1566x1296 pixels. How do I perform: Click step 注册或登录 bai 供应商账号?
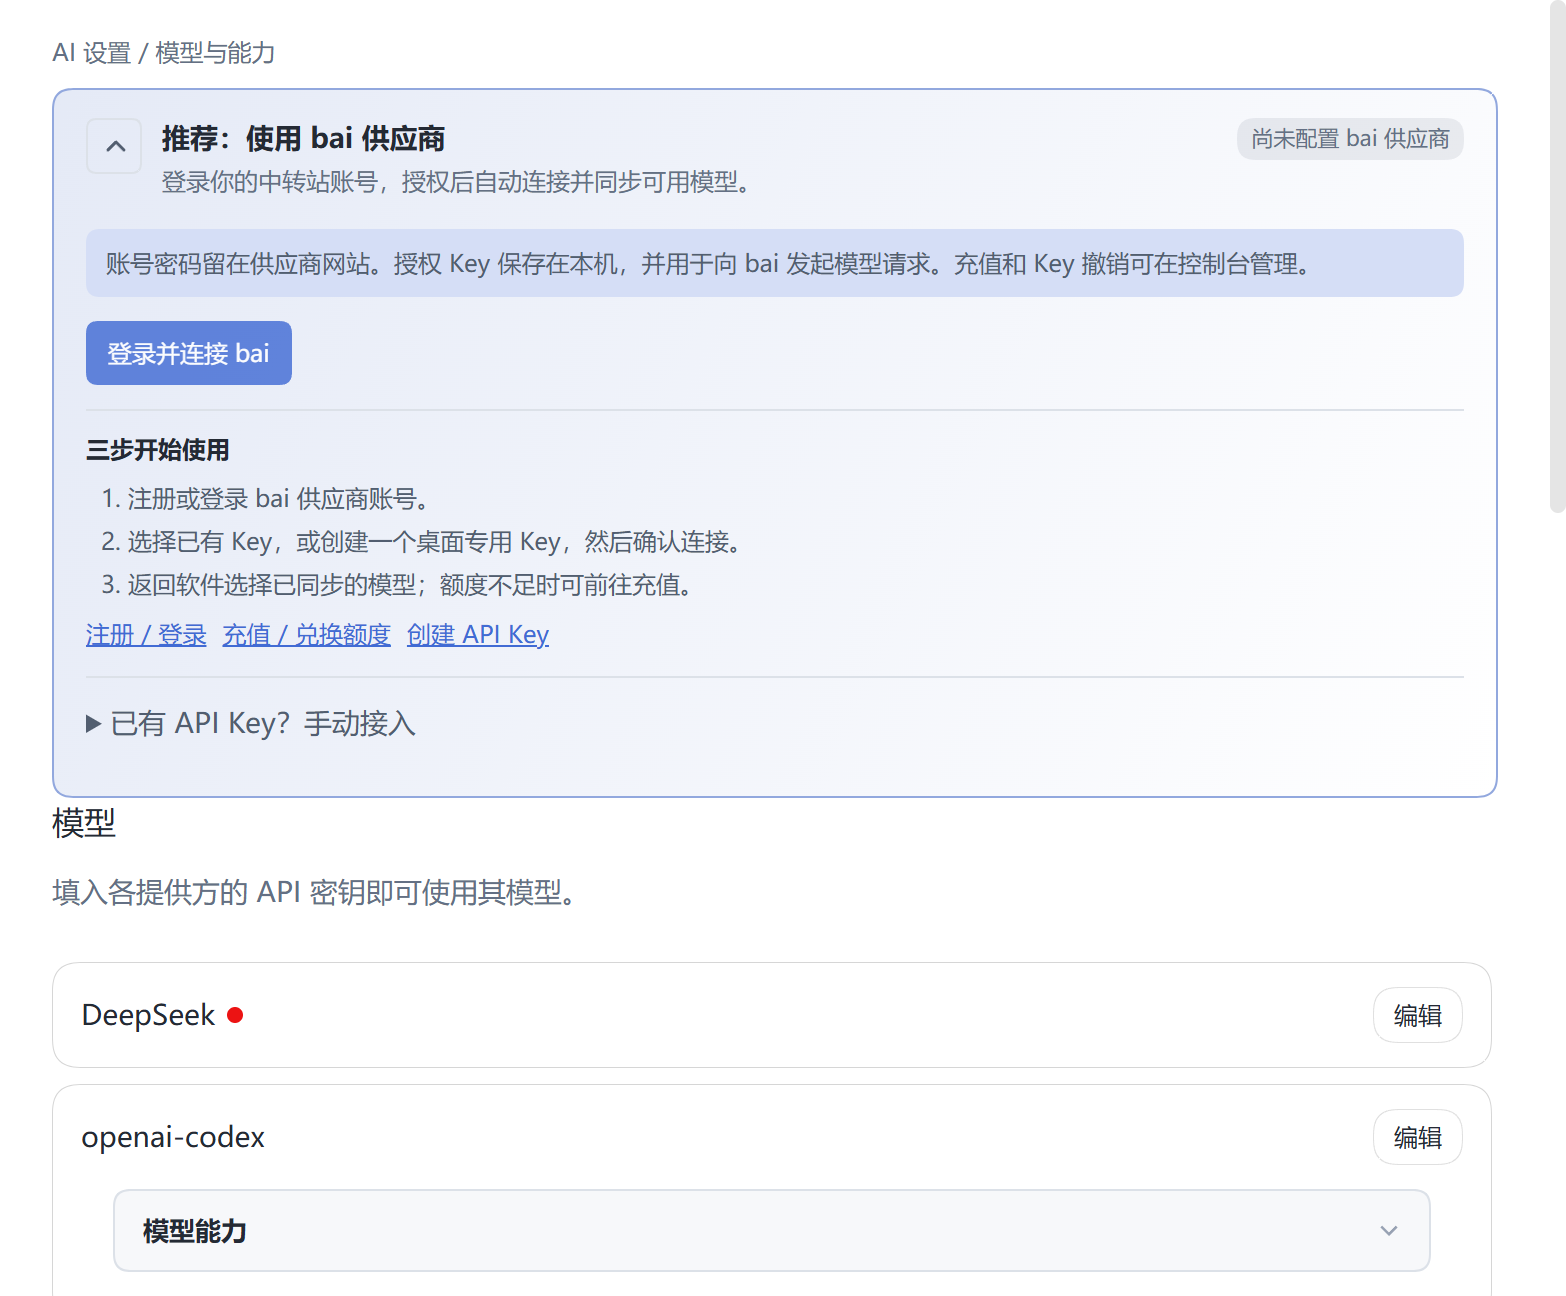point(277,498)
